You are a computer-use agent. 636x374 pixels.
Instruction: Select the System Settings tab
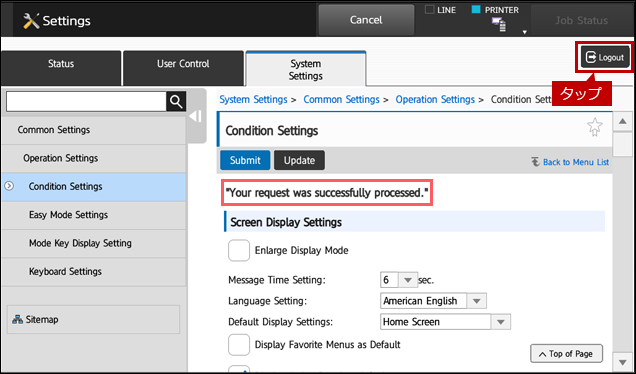pos(306,69)
